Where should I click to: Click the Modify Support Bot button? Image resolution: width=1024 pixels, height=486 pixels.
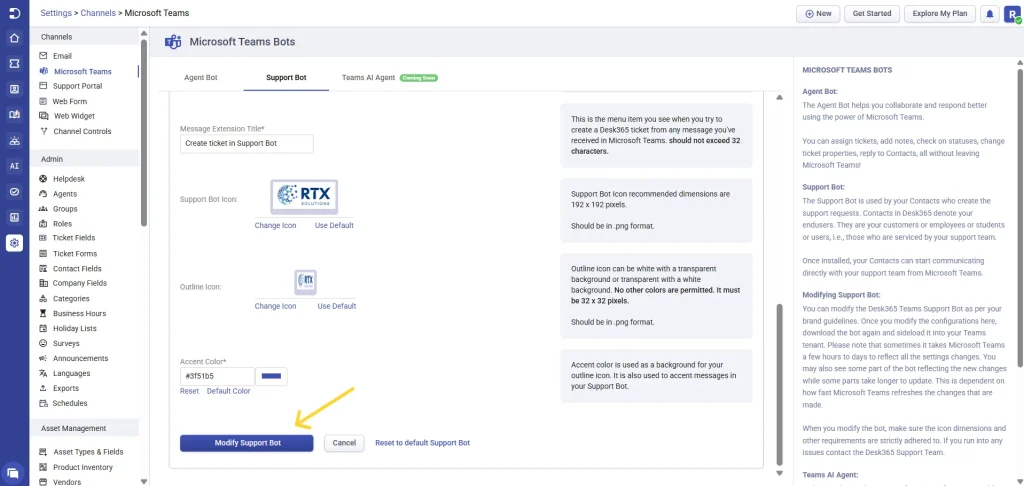click(247, 443)
